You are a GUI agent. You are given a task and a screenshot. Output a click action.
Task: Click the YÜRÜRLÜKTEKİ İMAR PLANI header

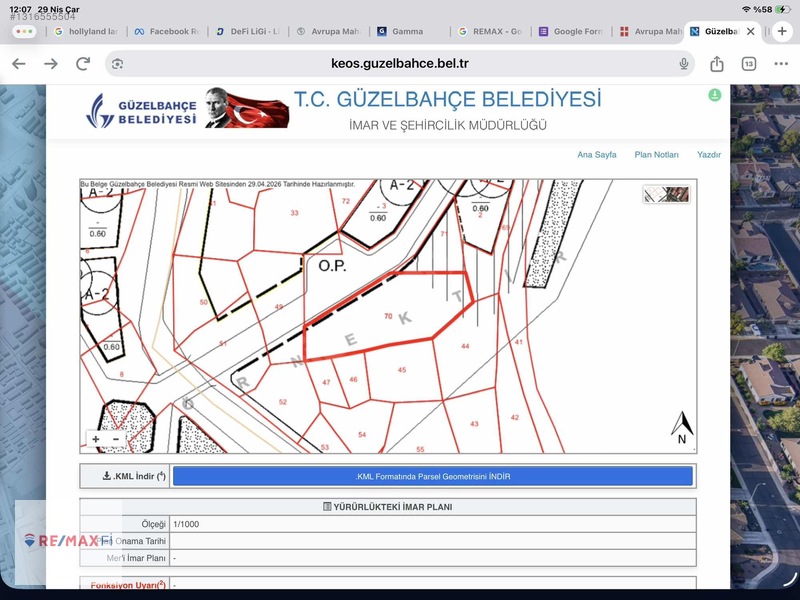[388, 507]
